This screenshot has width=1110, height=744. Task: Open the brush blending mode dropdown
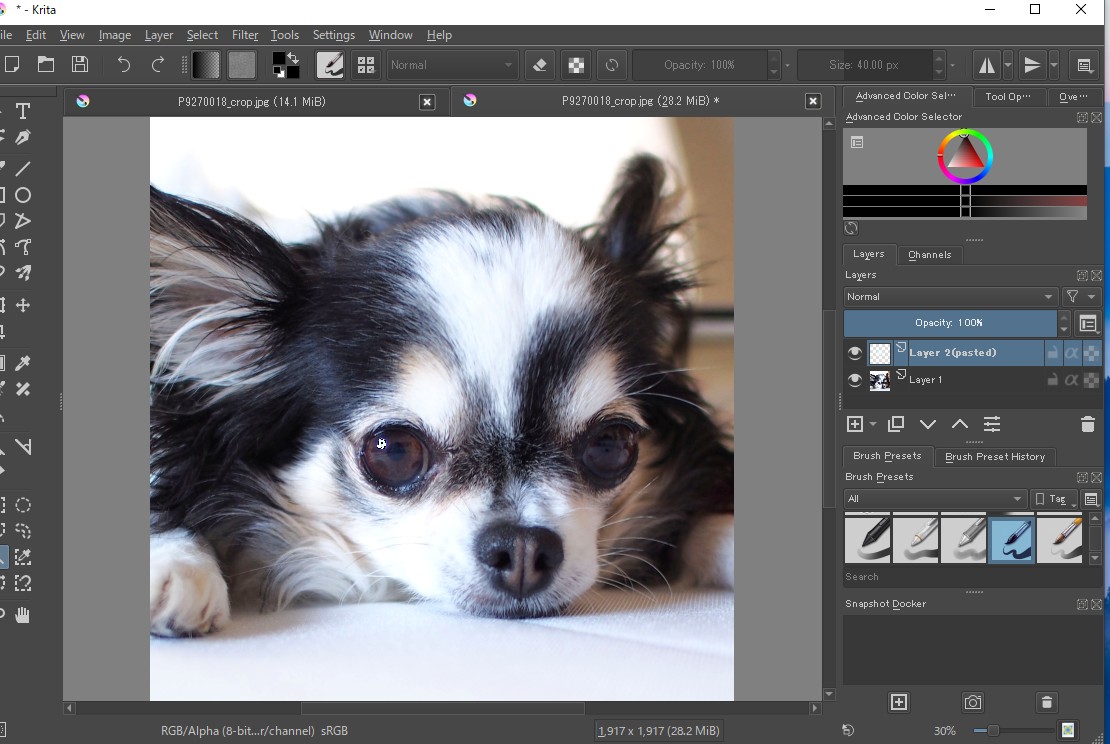pyautogui.click(x=452, y=65)
